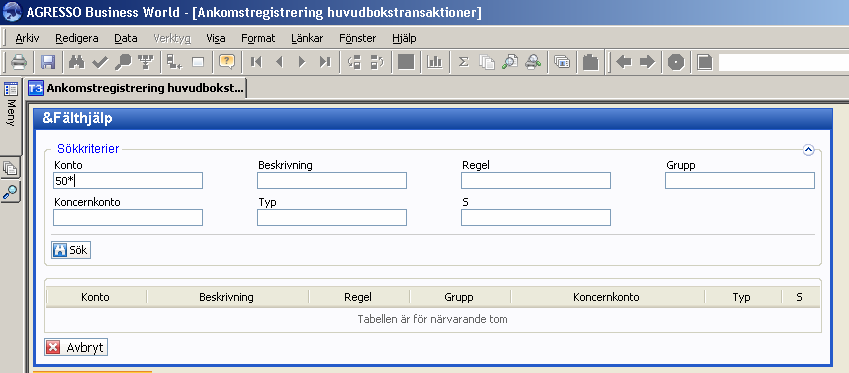Open the Hjälp menu
Viewport: 849px width, 373px height.
point(404,38)
